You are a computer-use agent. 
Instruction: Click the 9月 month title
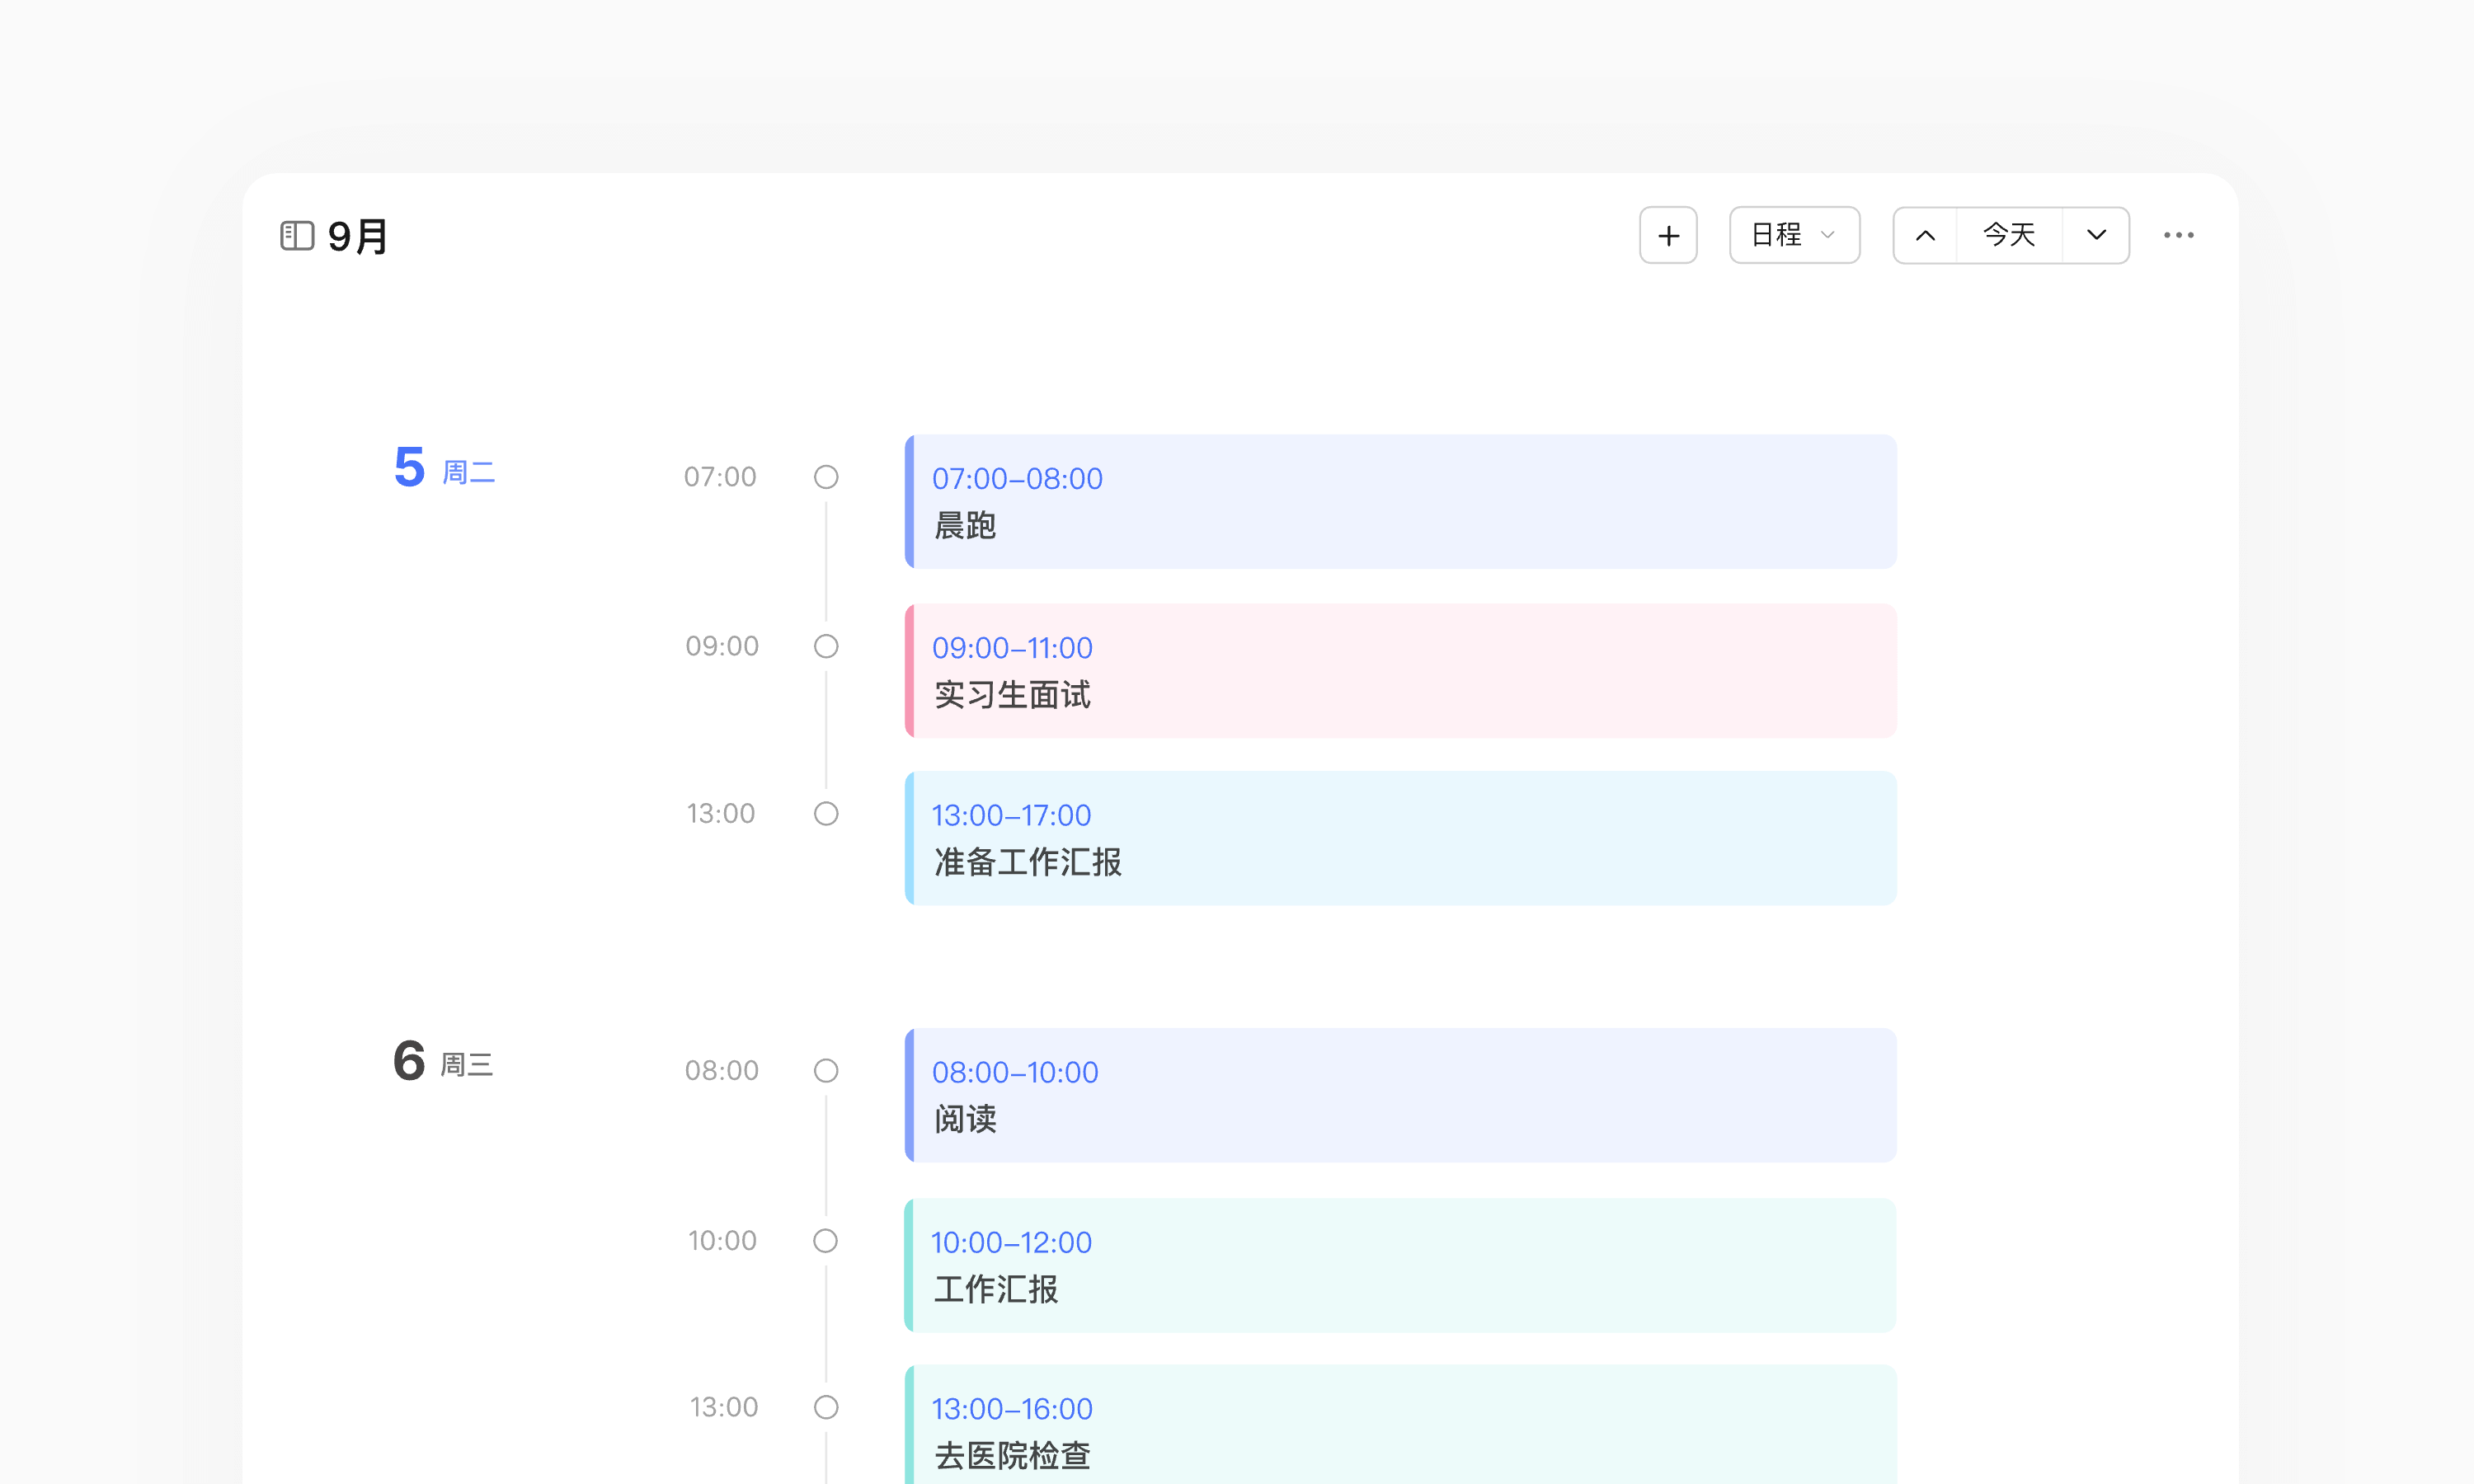358,237
